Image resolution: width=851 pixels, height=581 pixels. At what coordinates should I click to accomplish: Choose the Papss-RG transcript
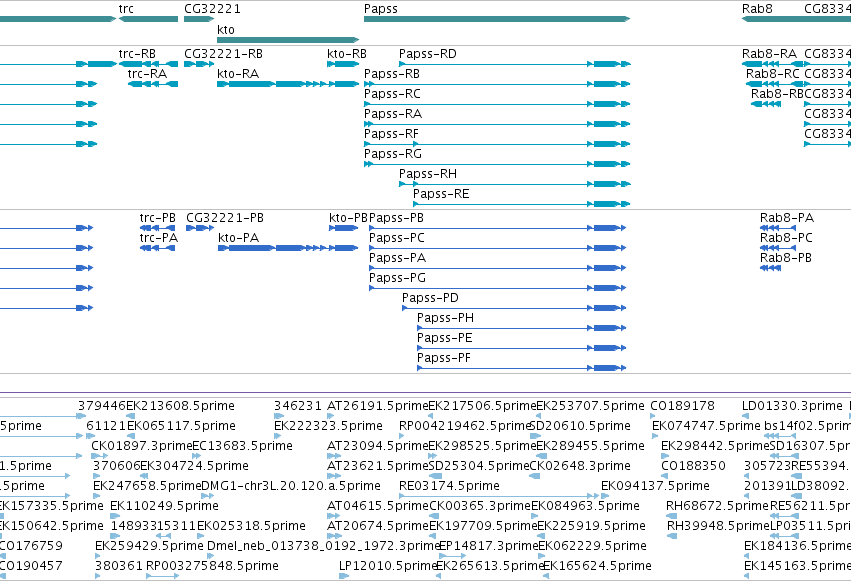coord(497,164)
